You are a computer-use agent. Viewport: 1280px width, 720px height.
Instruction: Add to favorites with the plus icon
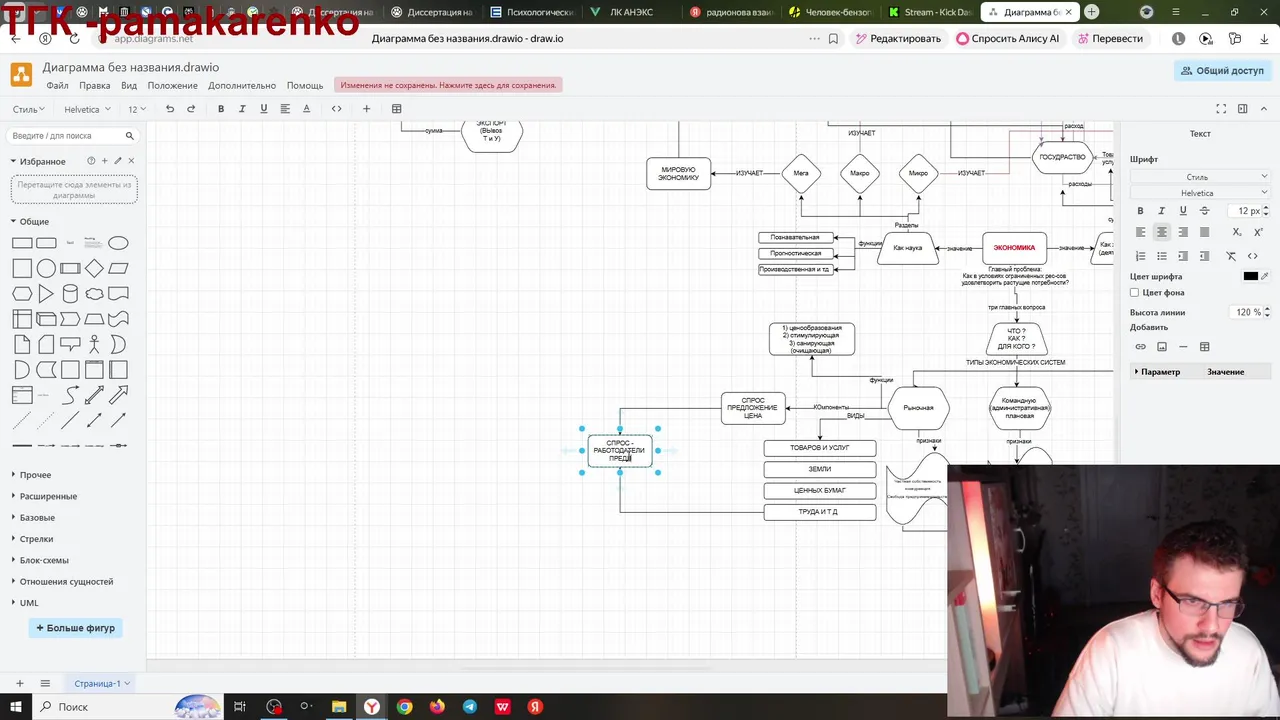click(104, 161)
